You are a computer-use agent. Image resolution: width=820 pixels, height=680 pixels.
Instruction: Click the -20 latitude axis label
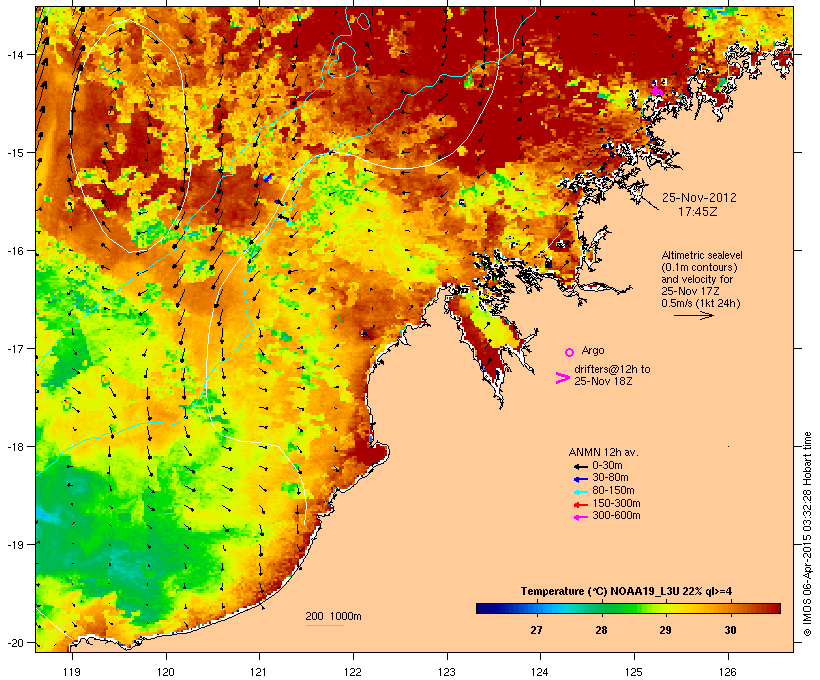[x=14, y=642]
